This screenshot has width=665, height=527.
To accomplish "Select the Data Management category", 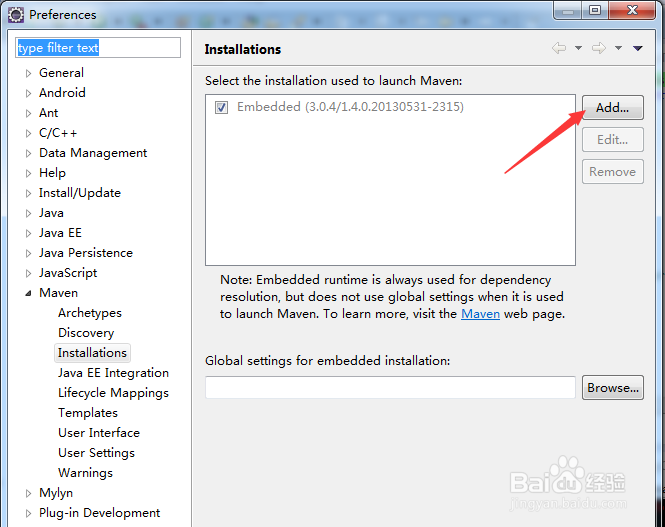I will click(x=93, y=153).
